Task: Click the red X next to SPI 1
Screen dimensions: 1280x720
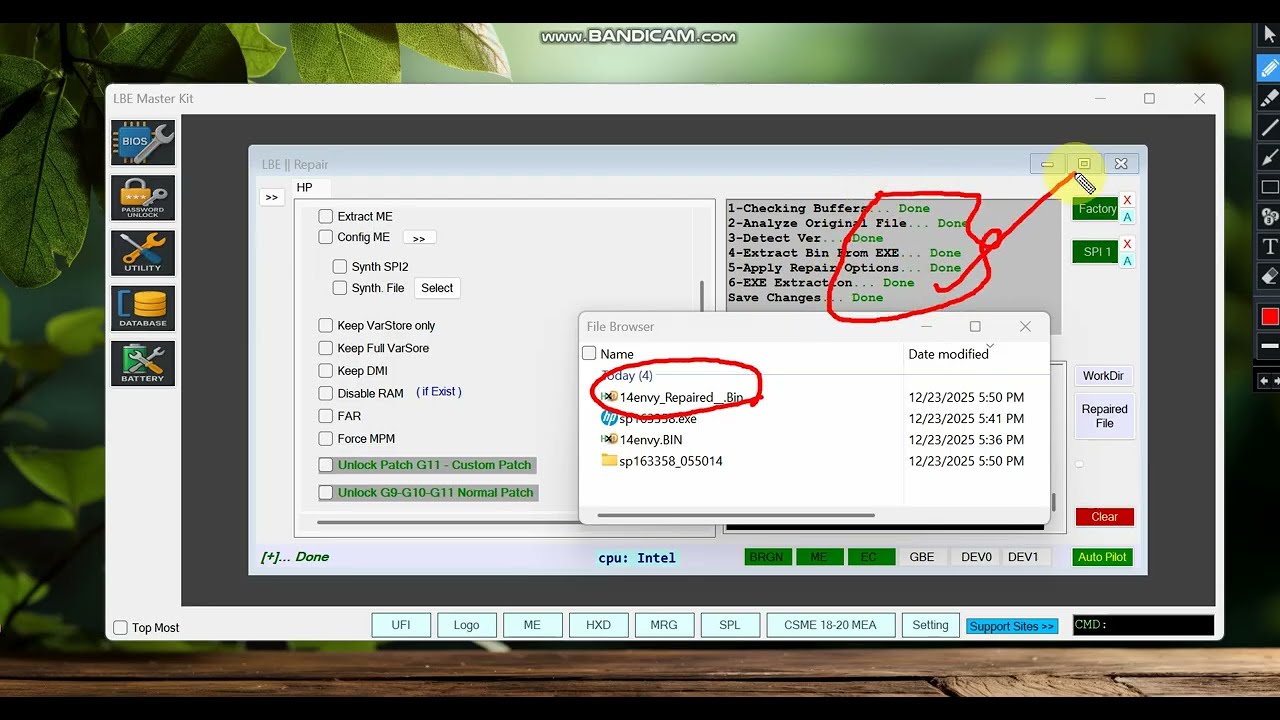Action: 1127,244
